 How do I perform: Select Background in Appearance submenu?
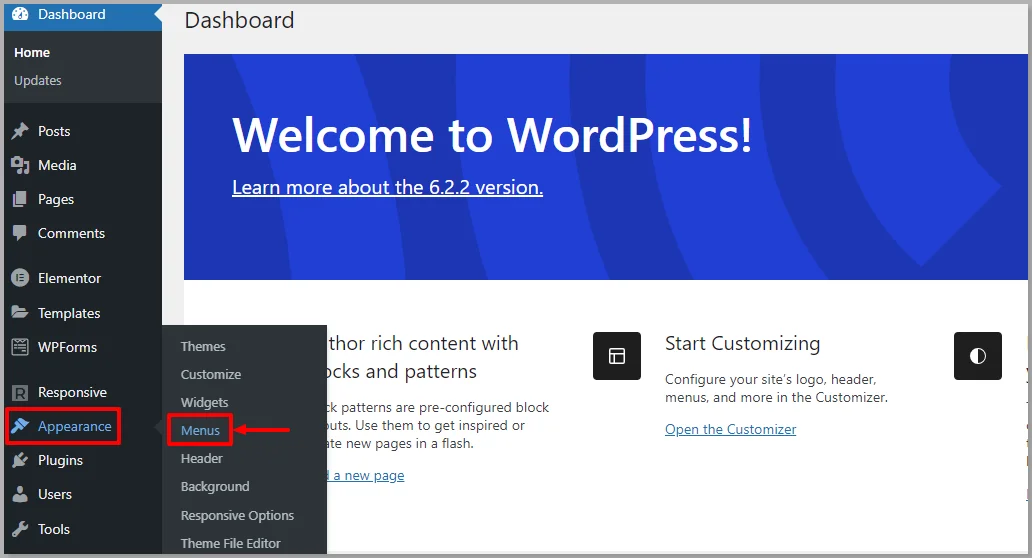(215, 487)
